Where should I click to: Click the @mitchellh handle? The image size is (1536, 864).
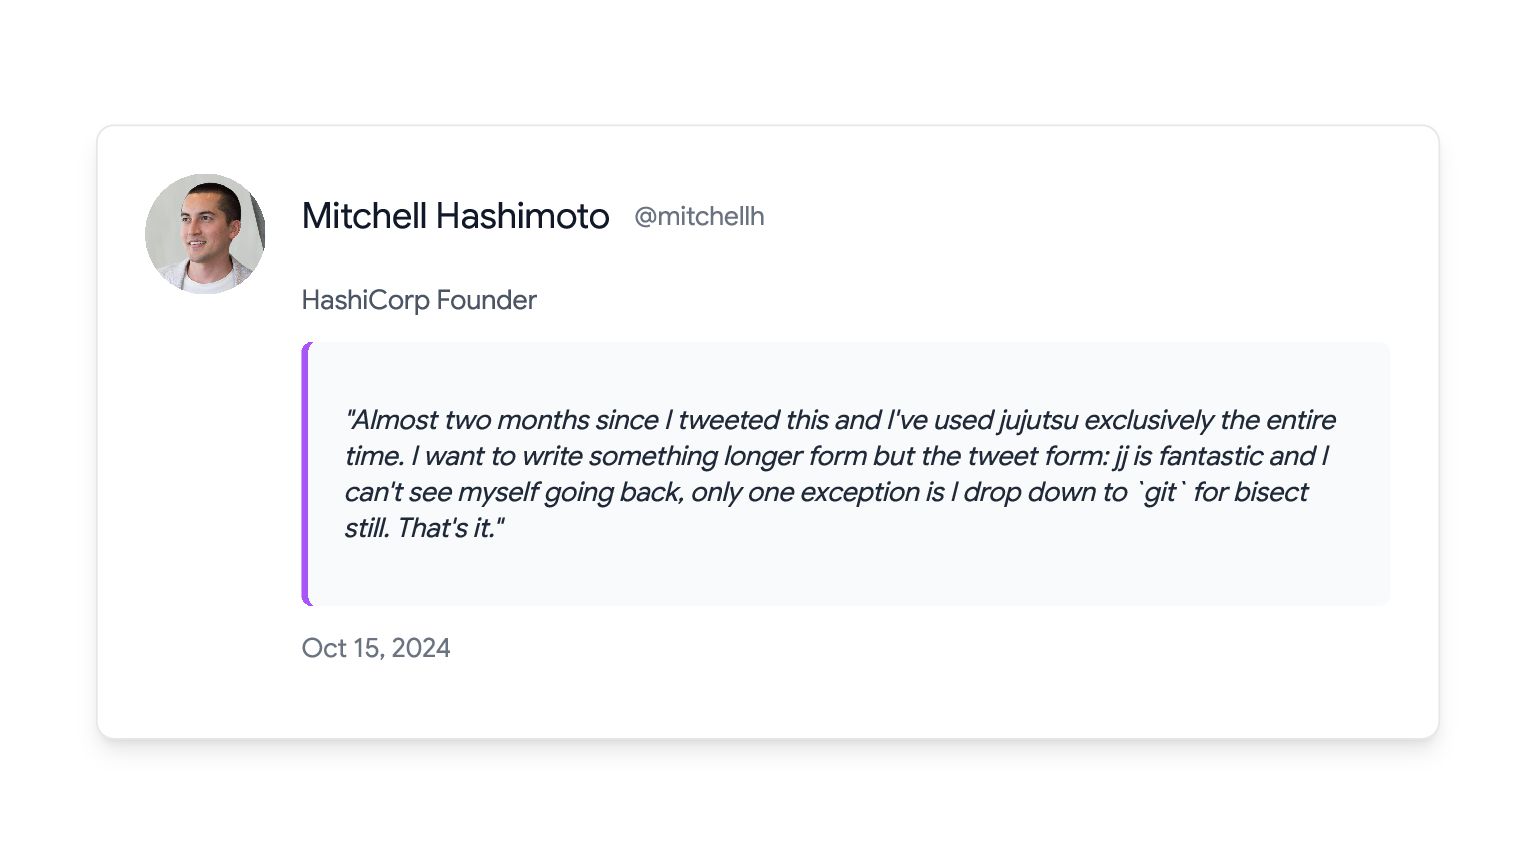click(699, 217)
